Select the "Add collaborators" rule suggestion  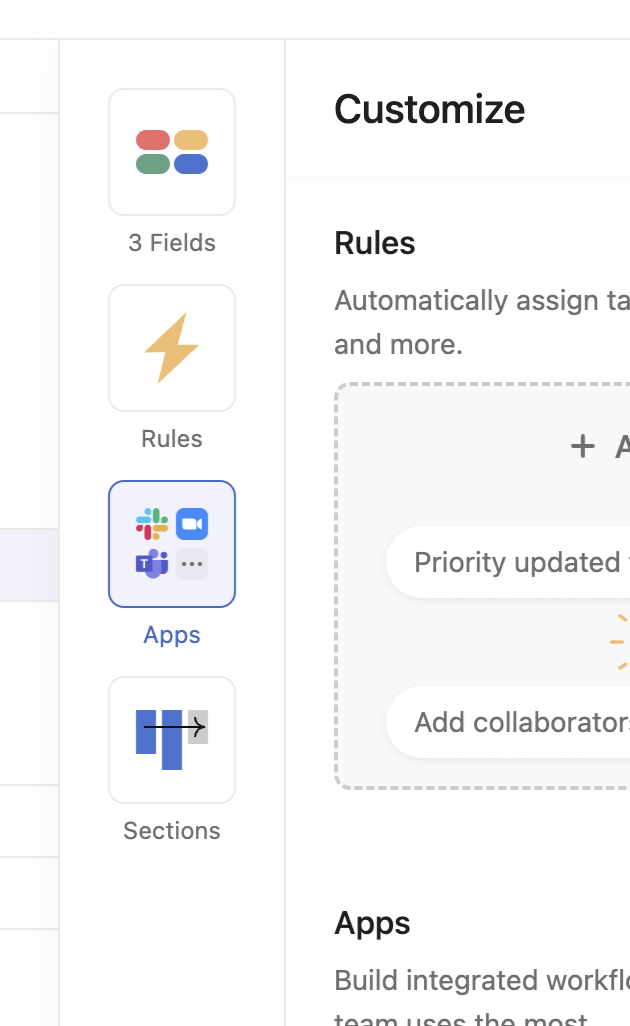click(508, 722)
